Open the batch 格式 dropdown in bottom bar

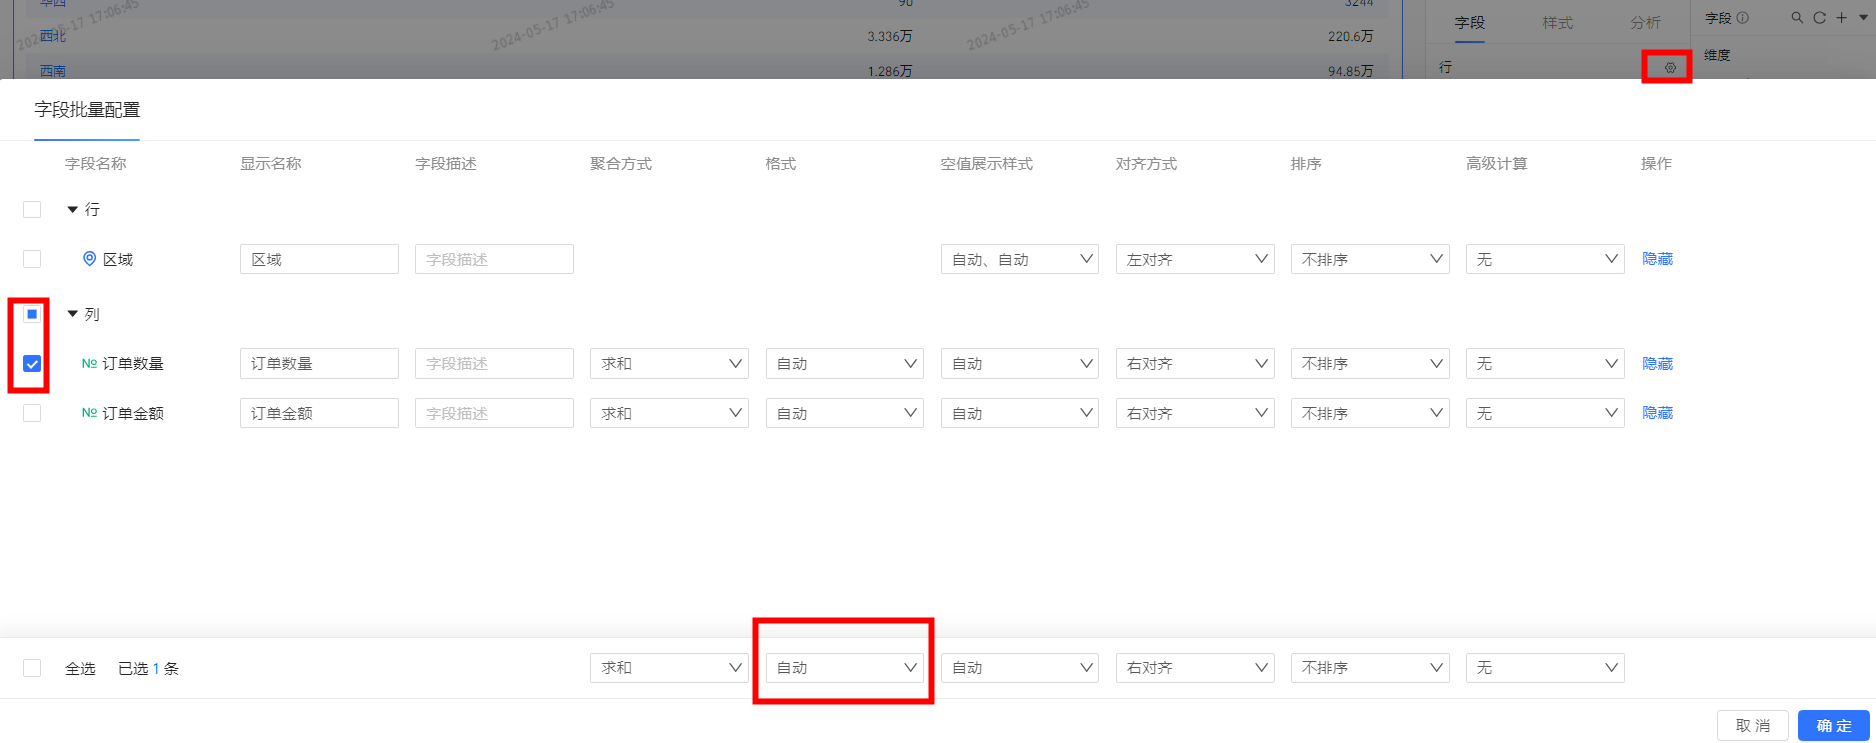845,668
